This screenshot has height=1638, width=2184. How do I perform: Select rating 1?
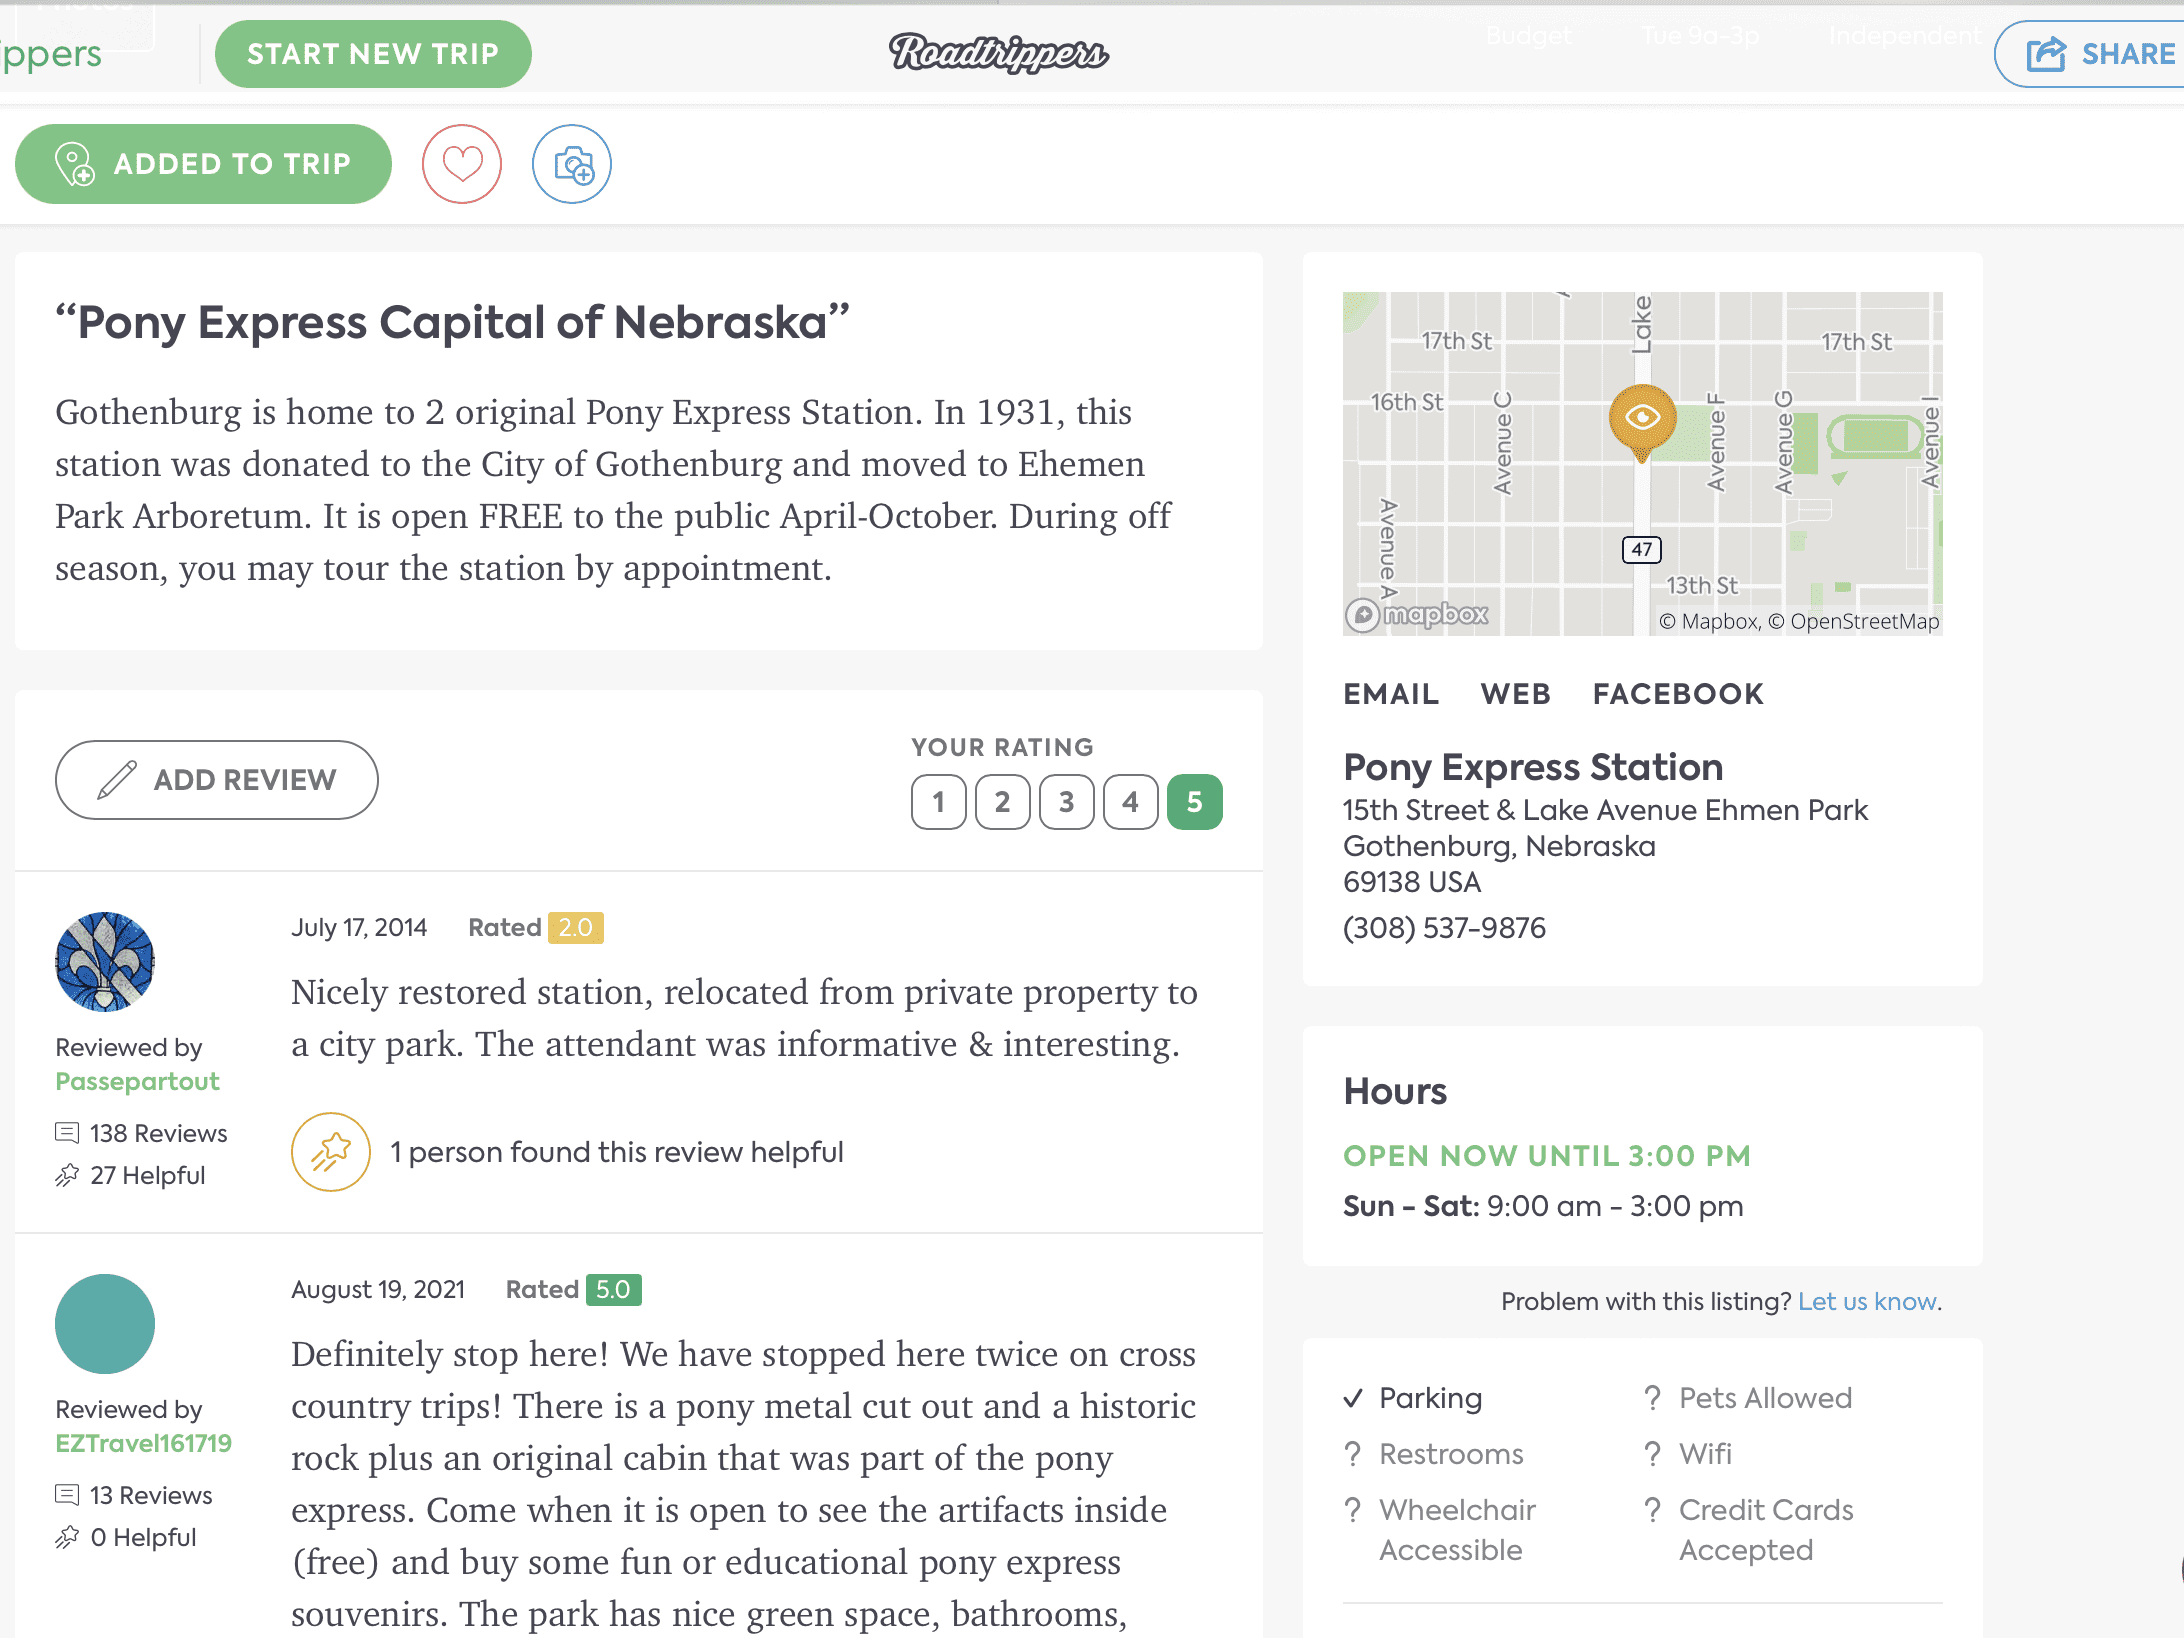938,802
